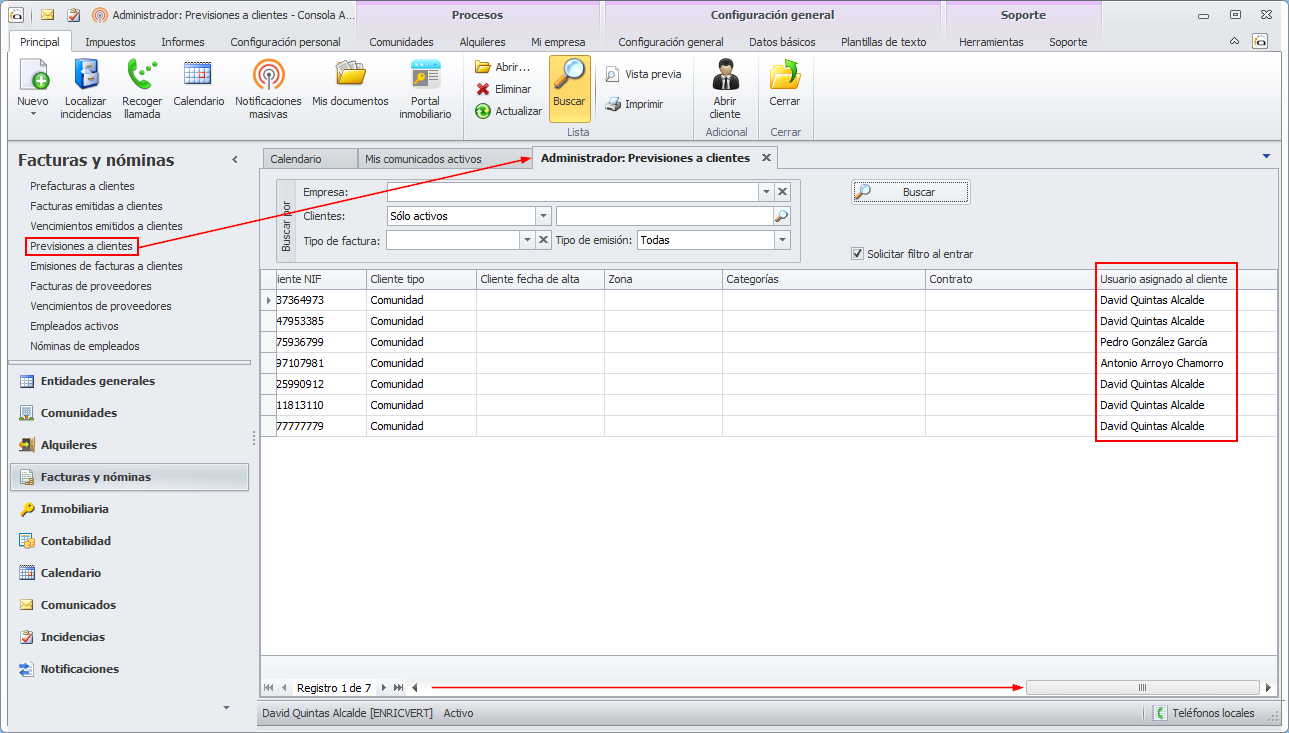This screenshot has height=733, width=1289.
Task: Open the Herramientas ribbon tab
Action: click(x=991, y=42)
